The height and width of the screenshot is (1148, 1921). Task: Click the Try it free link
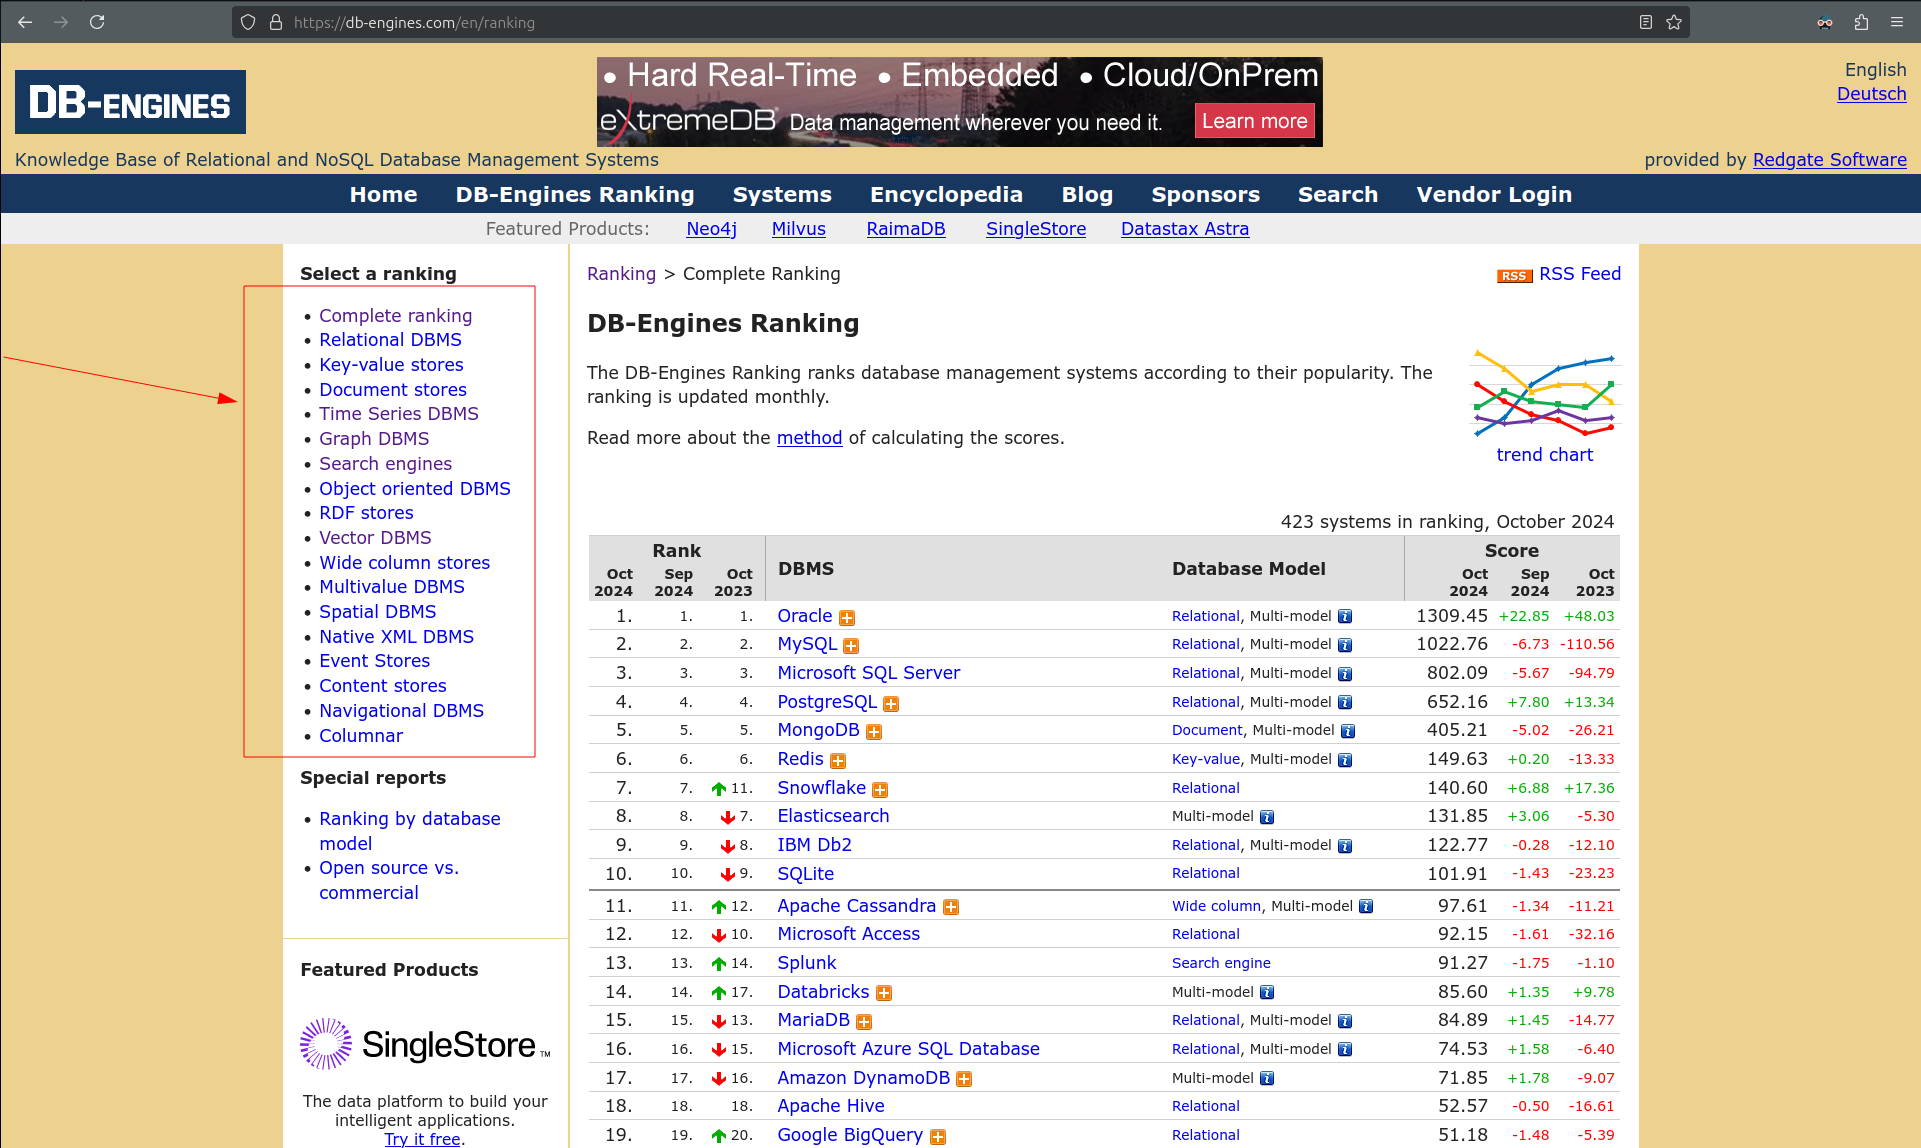pyautogui.click(x=422, y=1139)
